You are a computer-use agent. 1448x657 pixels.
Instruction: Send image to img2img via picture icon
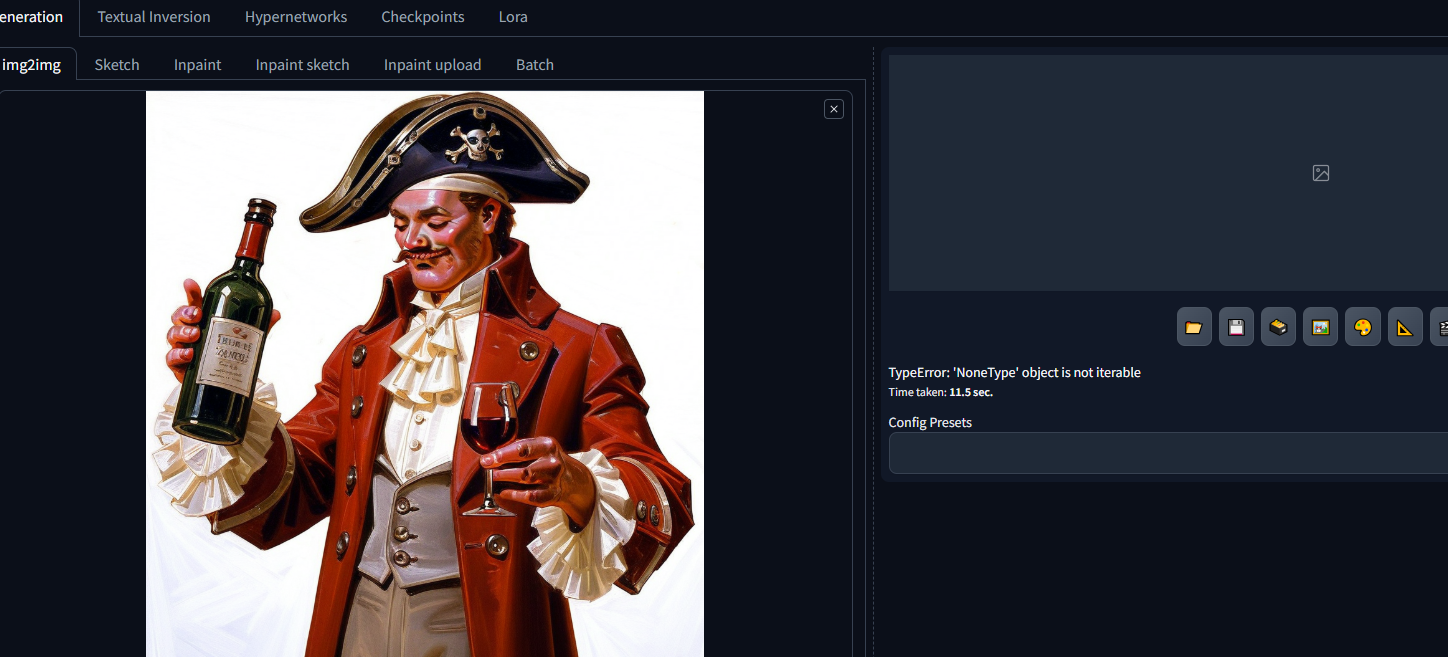1320,328
